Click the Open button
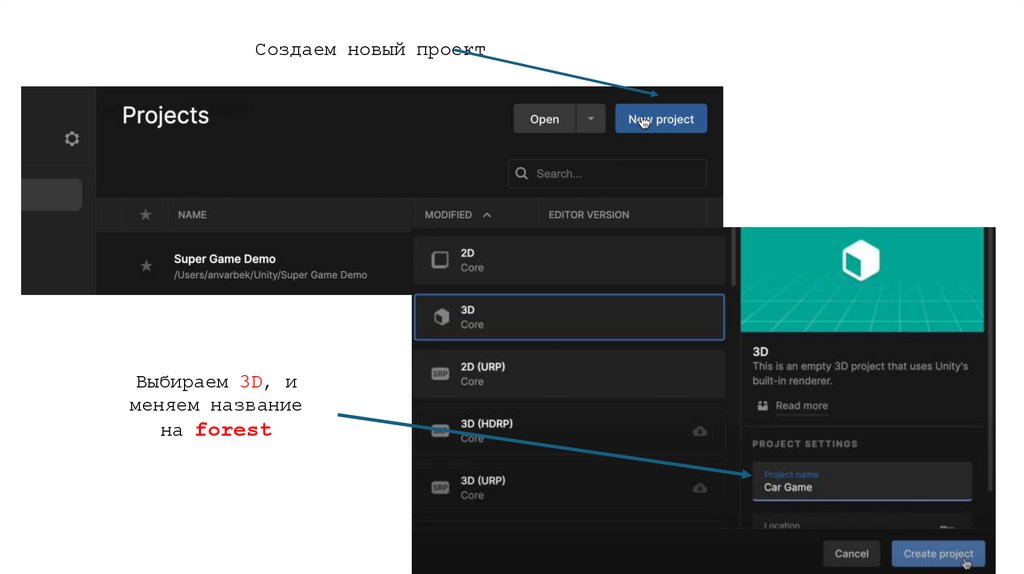Screen dimensions: 1024x574 tap(544, 119)
